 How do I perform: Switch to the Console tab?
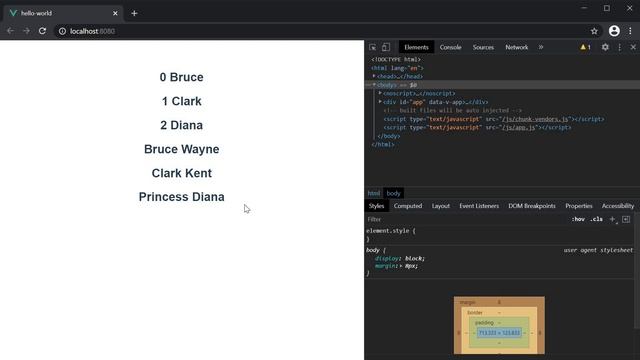pos(450,47)
